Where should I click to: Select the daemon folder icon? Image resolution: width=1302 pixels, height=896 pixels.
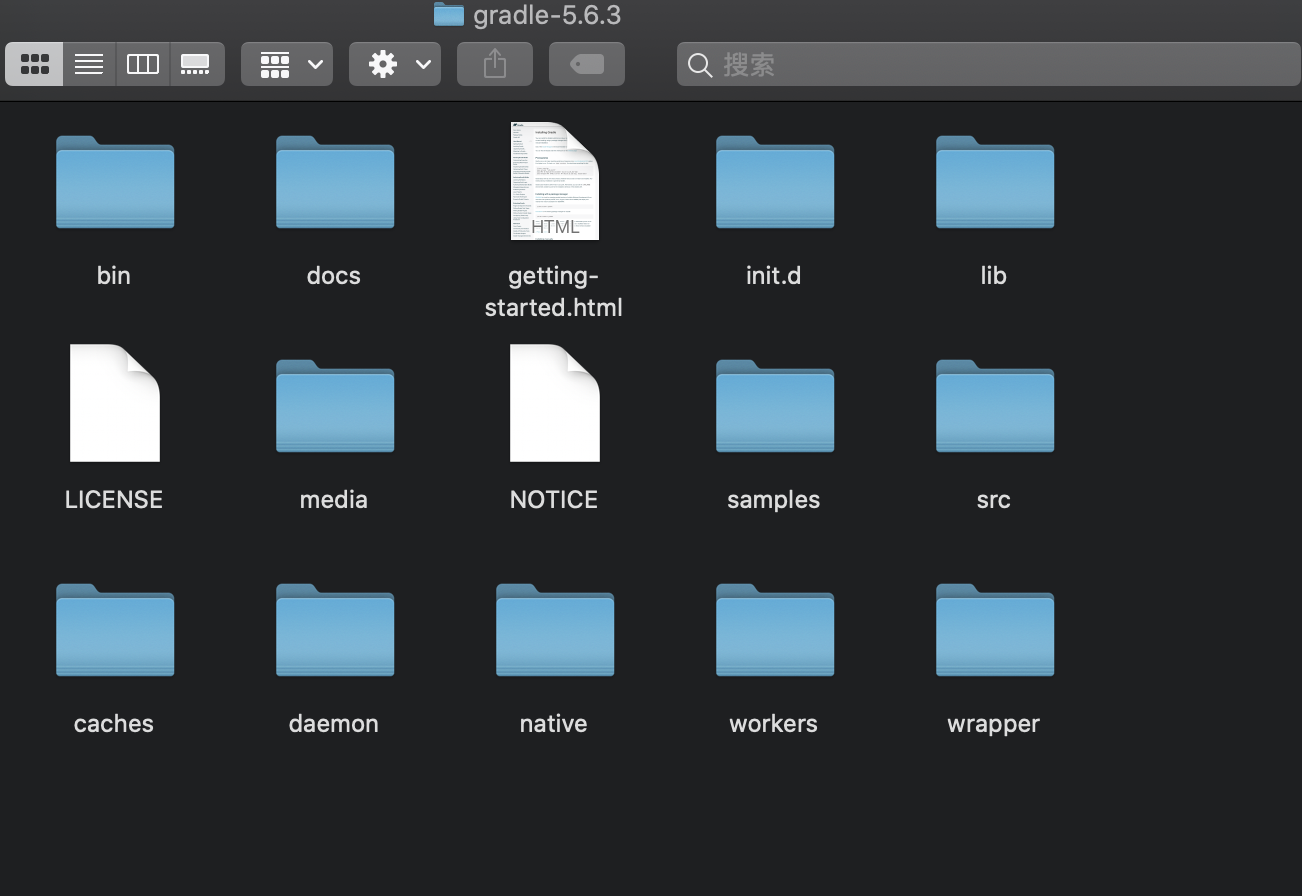(335, 630)
